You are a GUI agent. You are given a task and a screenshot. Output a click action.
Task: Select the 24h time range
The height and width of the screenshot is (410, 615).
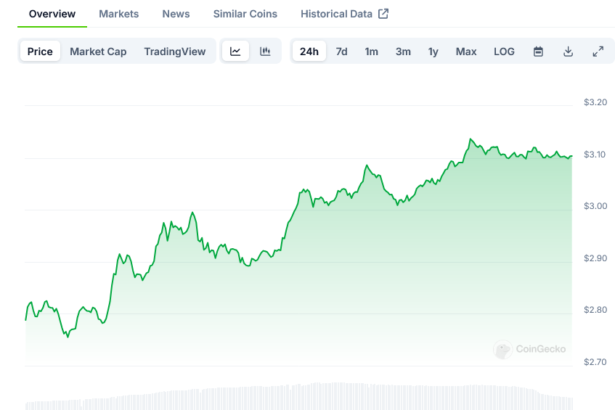(309, 51)
